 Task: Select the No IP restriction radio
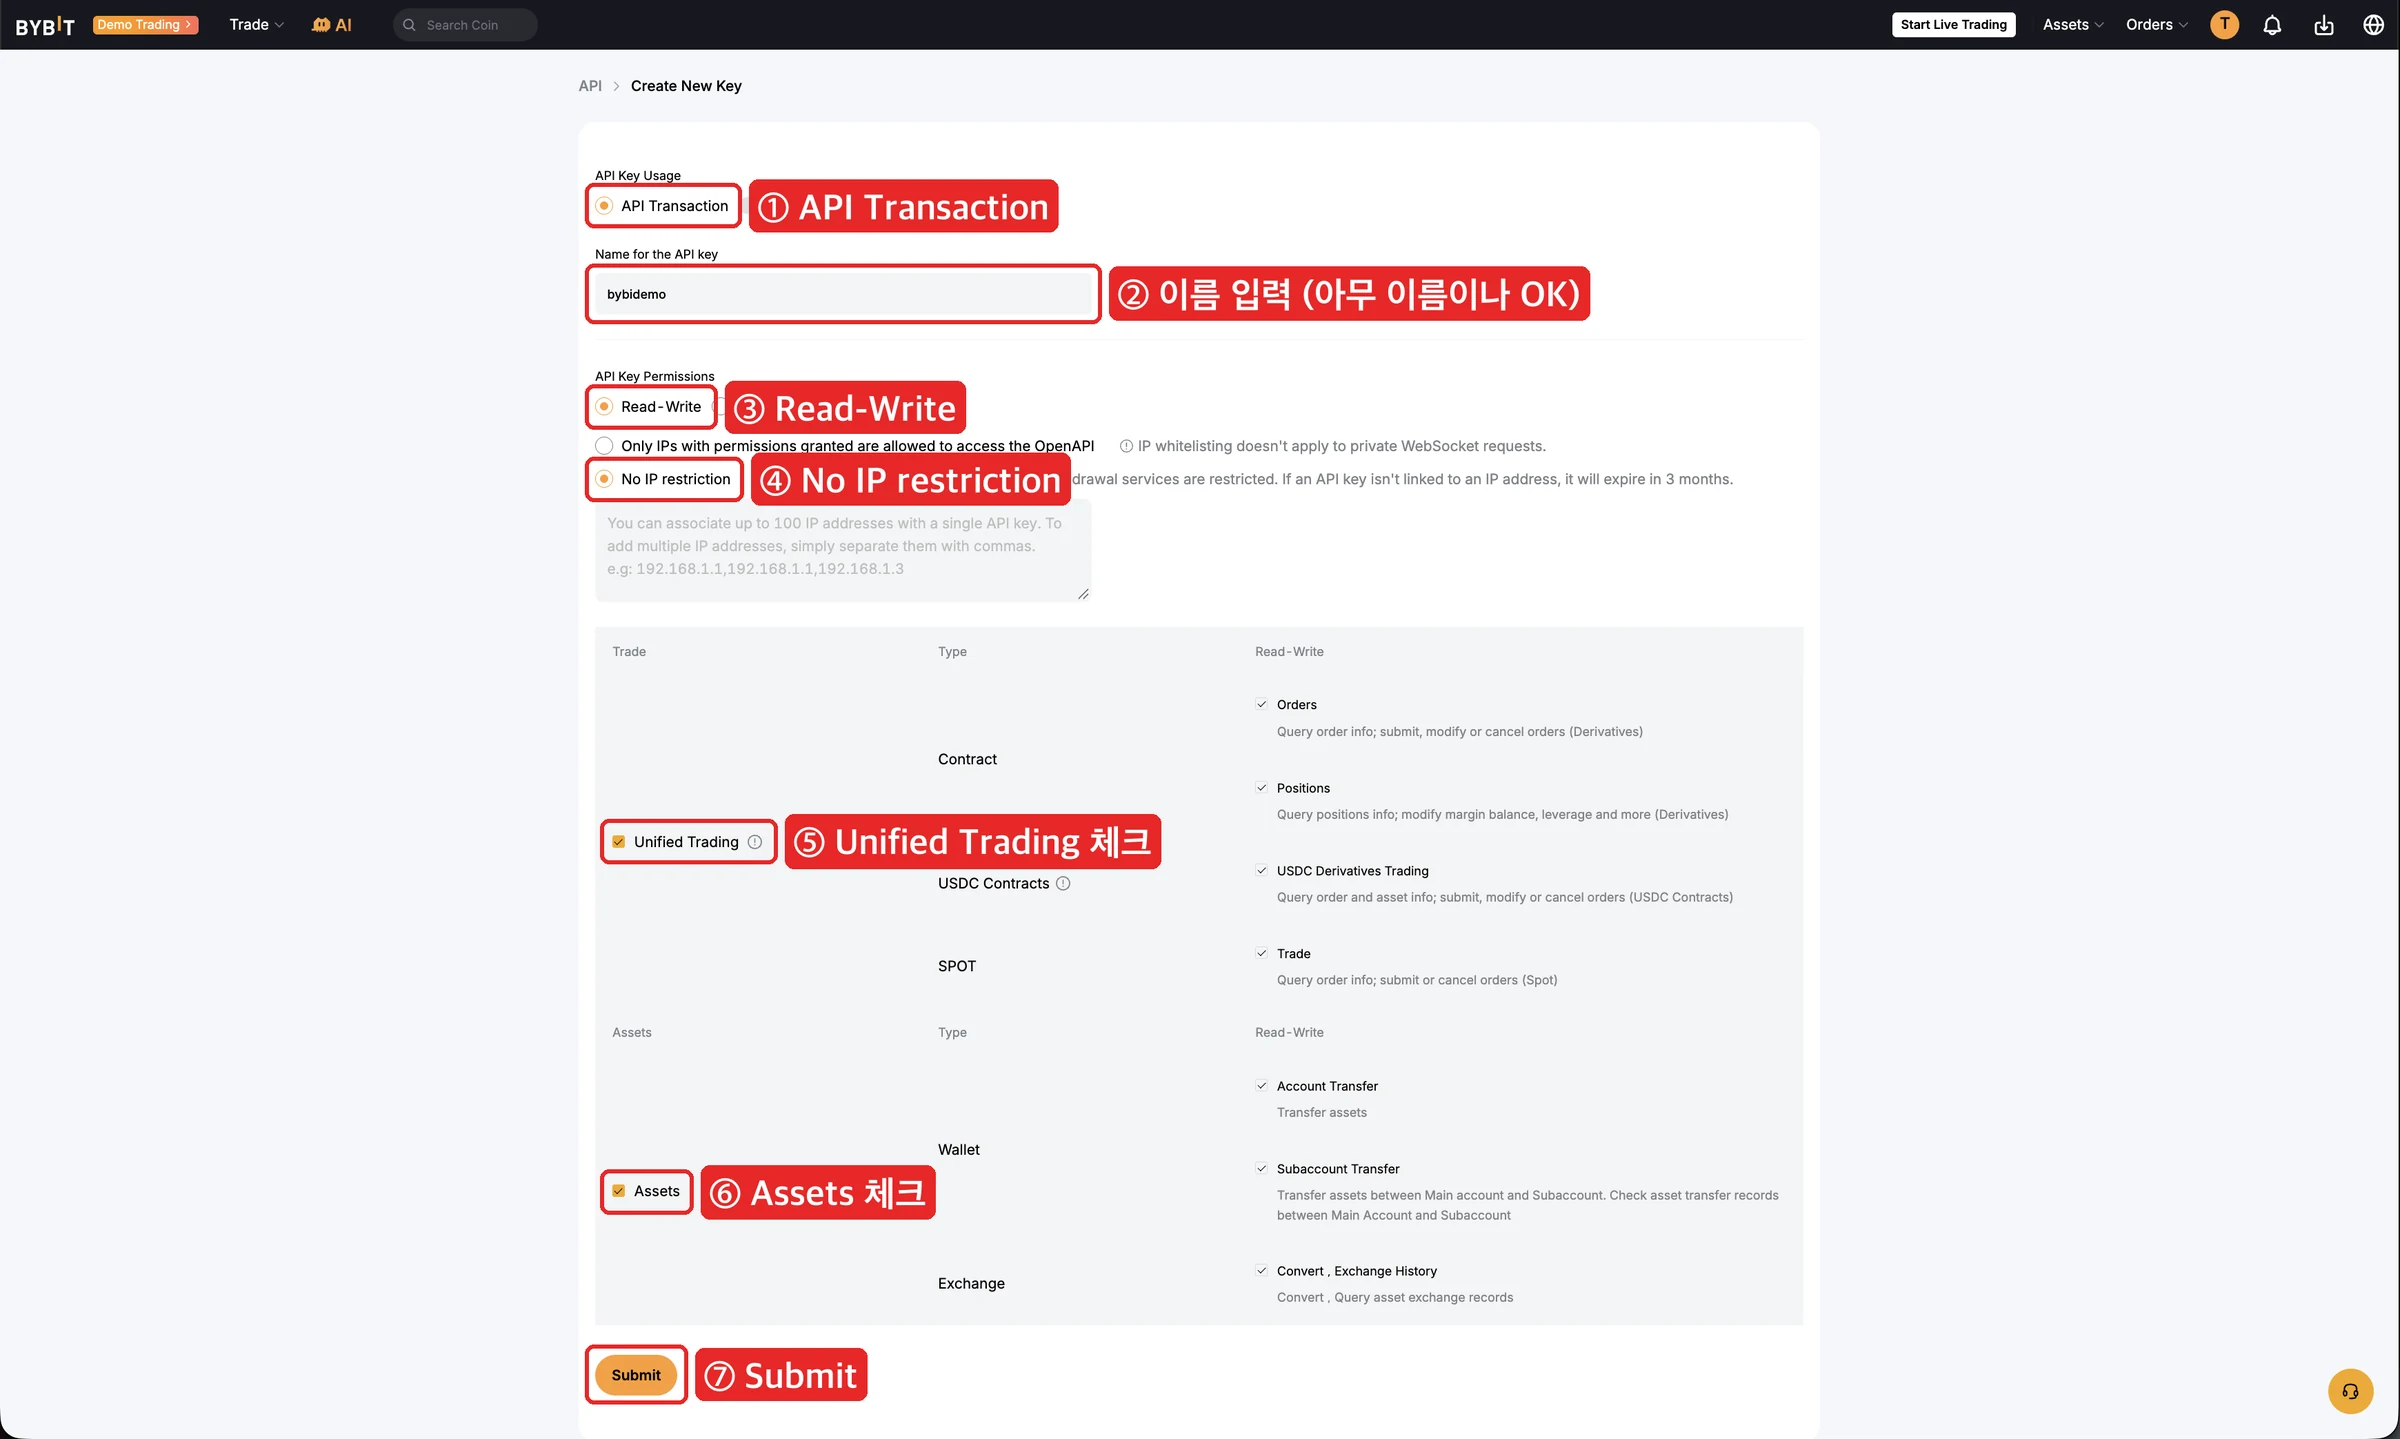coord(604,479)
